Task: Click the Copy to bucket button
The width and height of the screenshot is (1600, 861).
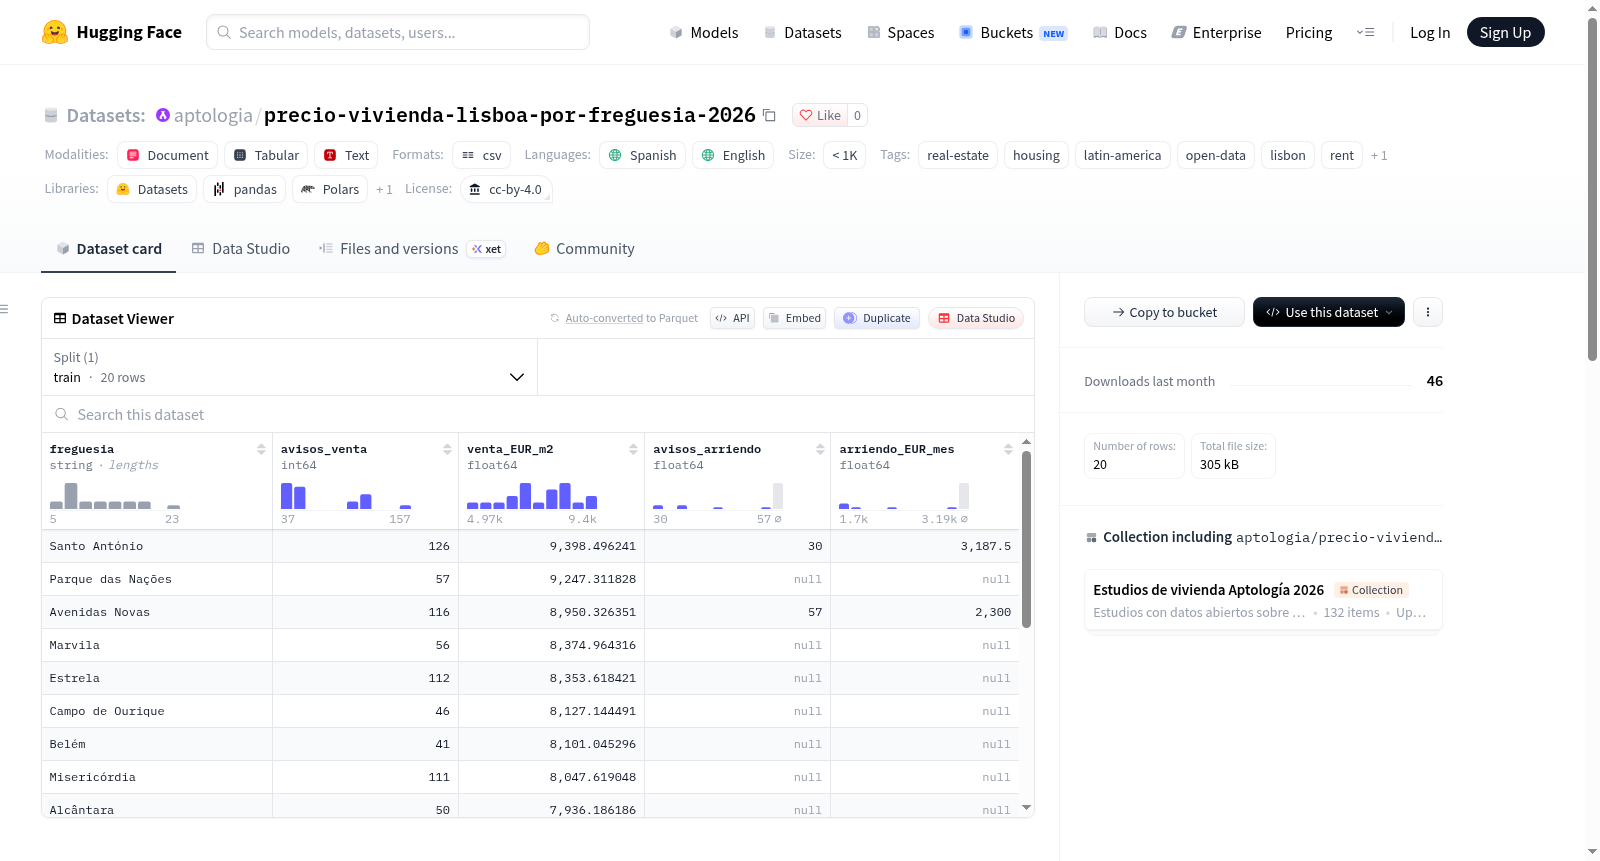Action: tap(1164, 312)
